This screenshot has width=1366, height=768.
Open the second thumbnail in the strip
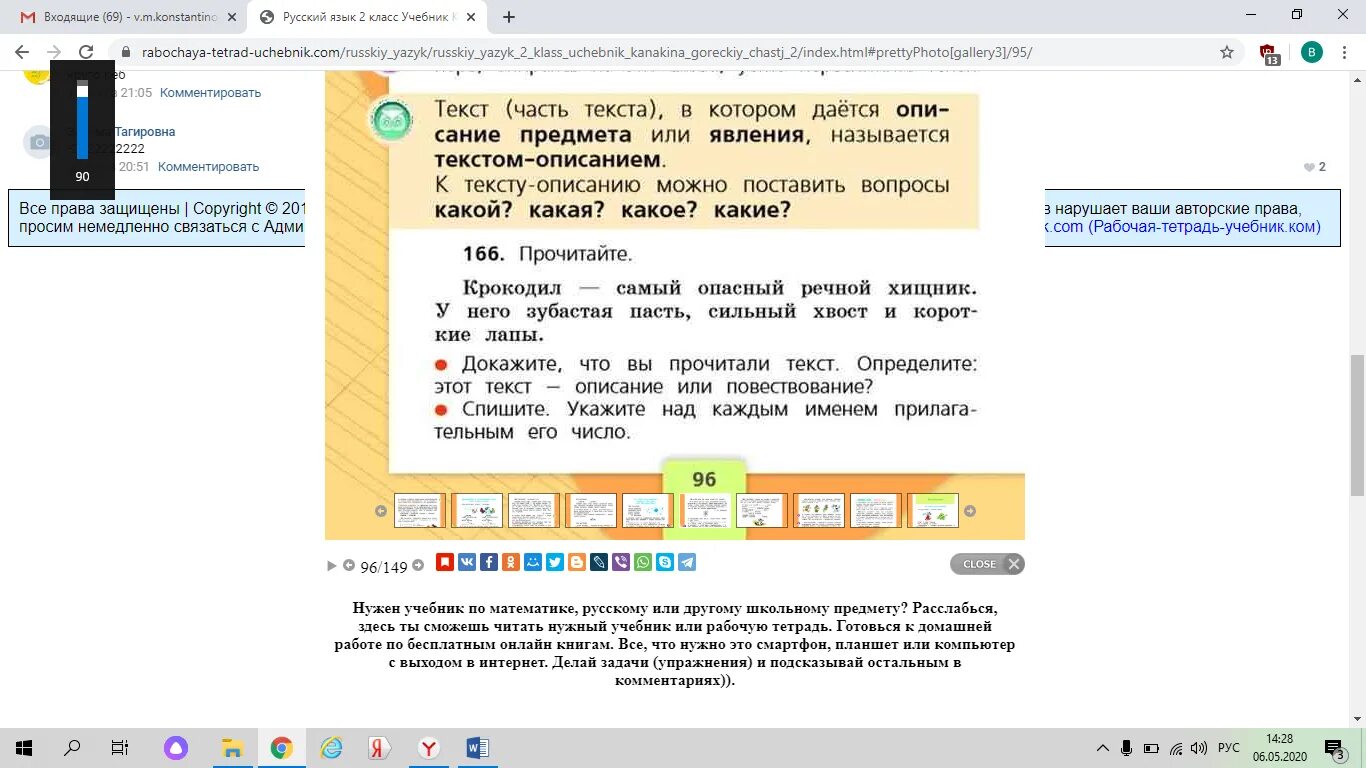(x=476, y=510)
